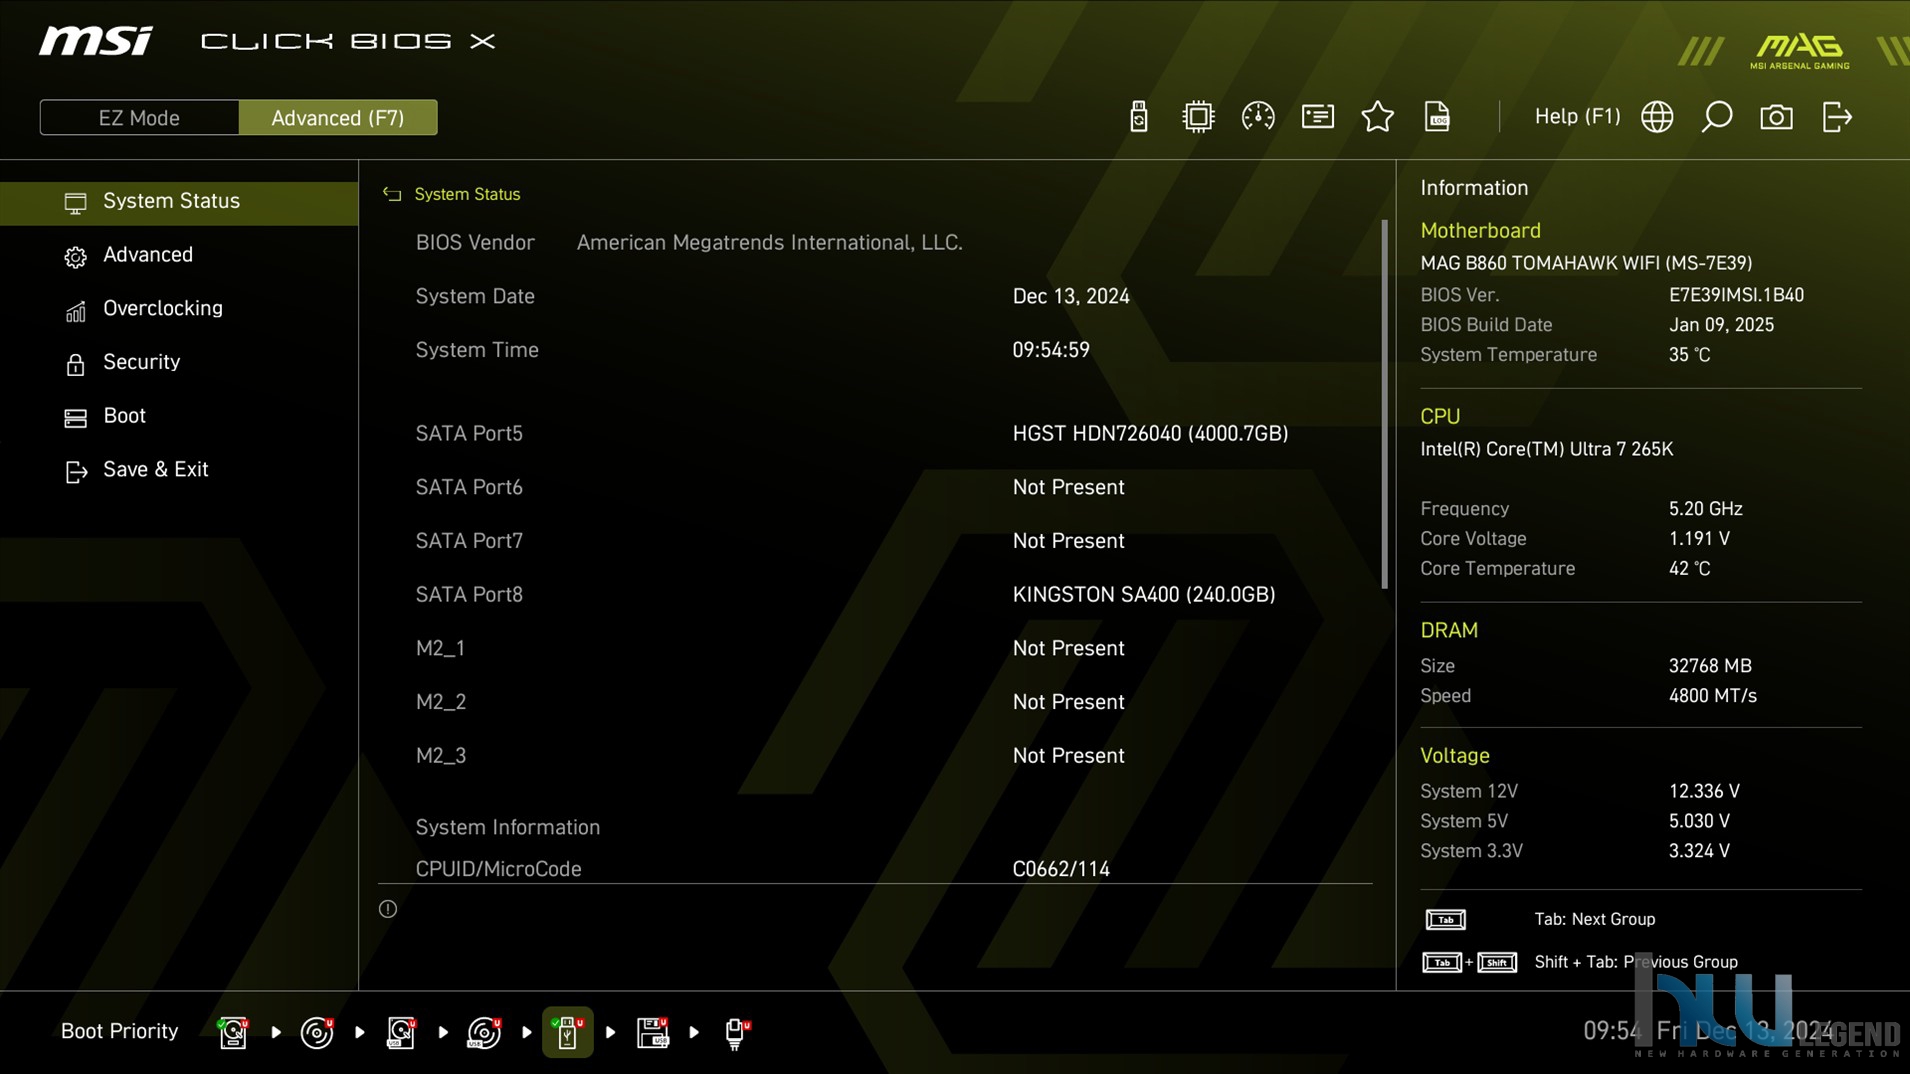Select the System Date value Dec 13, 2024
This screenshot has width=1910, height=1074.
[1071, 297]
